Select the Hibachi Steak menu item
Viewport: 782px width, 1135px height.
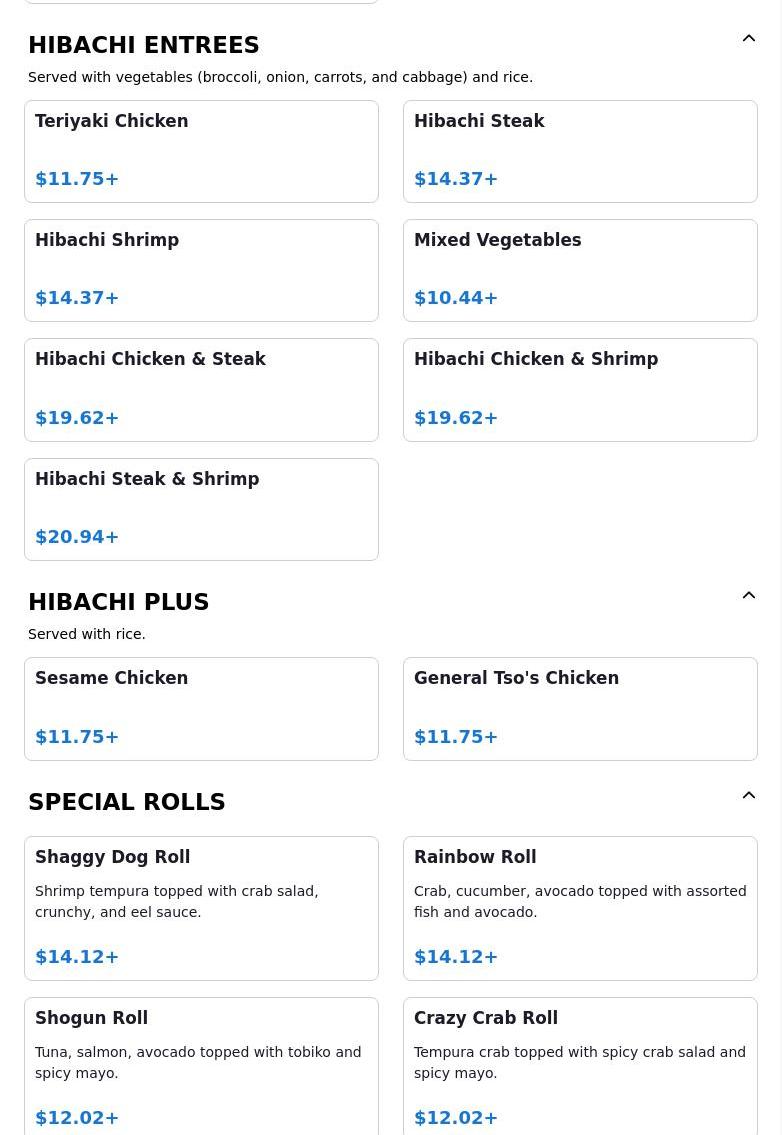click(x=580, y=151)
